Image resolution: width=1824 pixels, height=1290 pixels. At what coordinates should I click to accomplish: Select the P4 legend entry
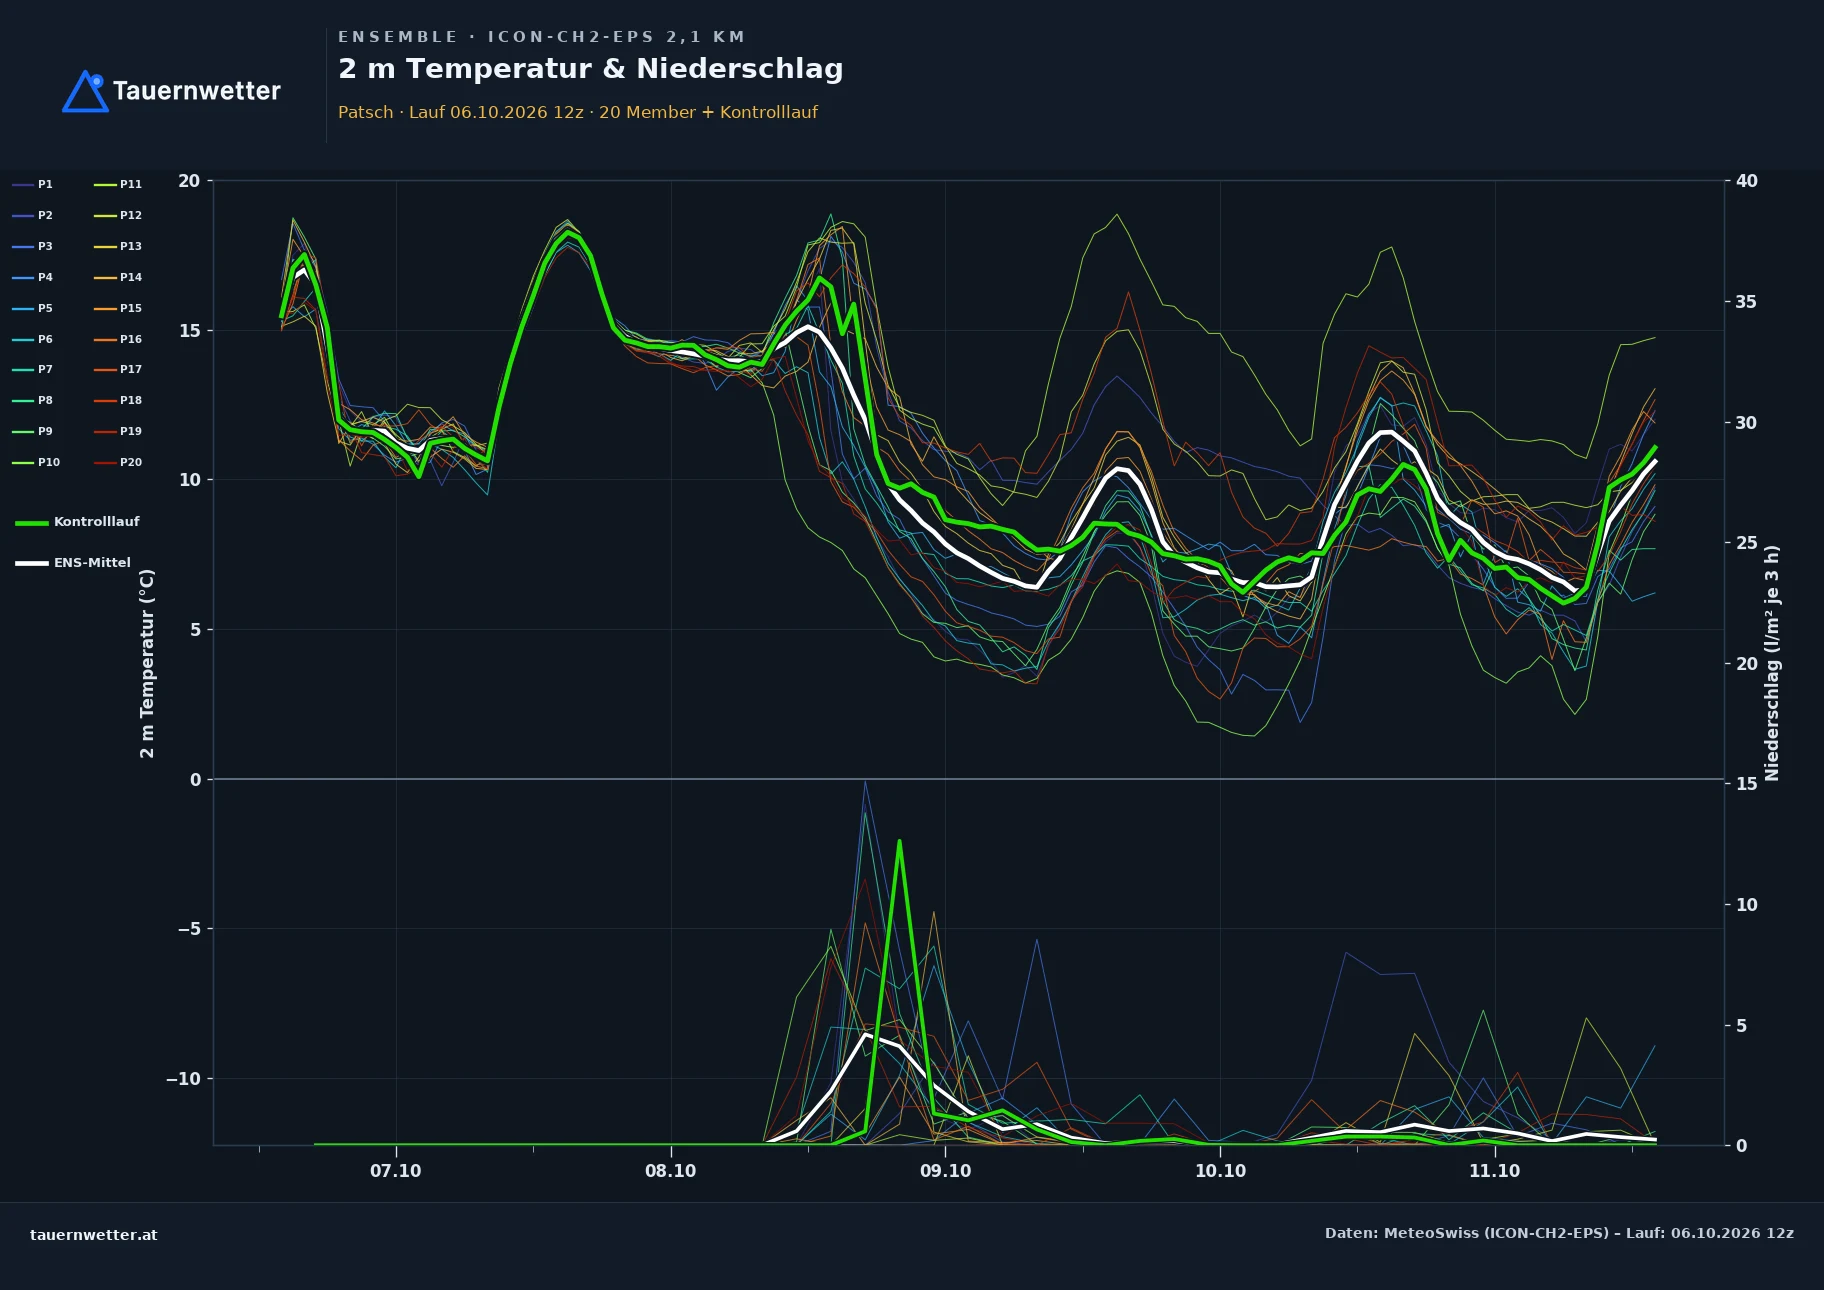pos(32,277)
